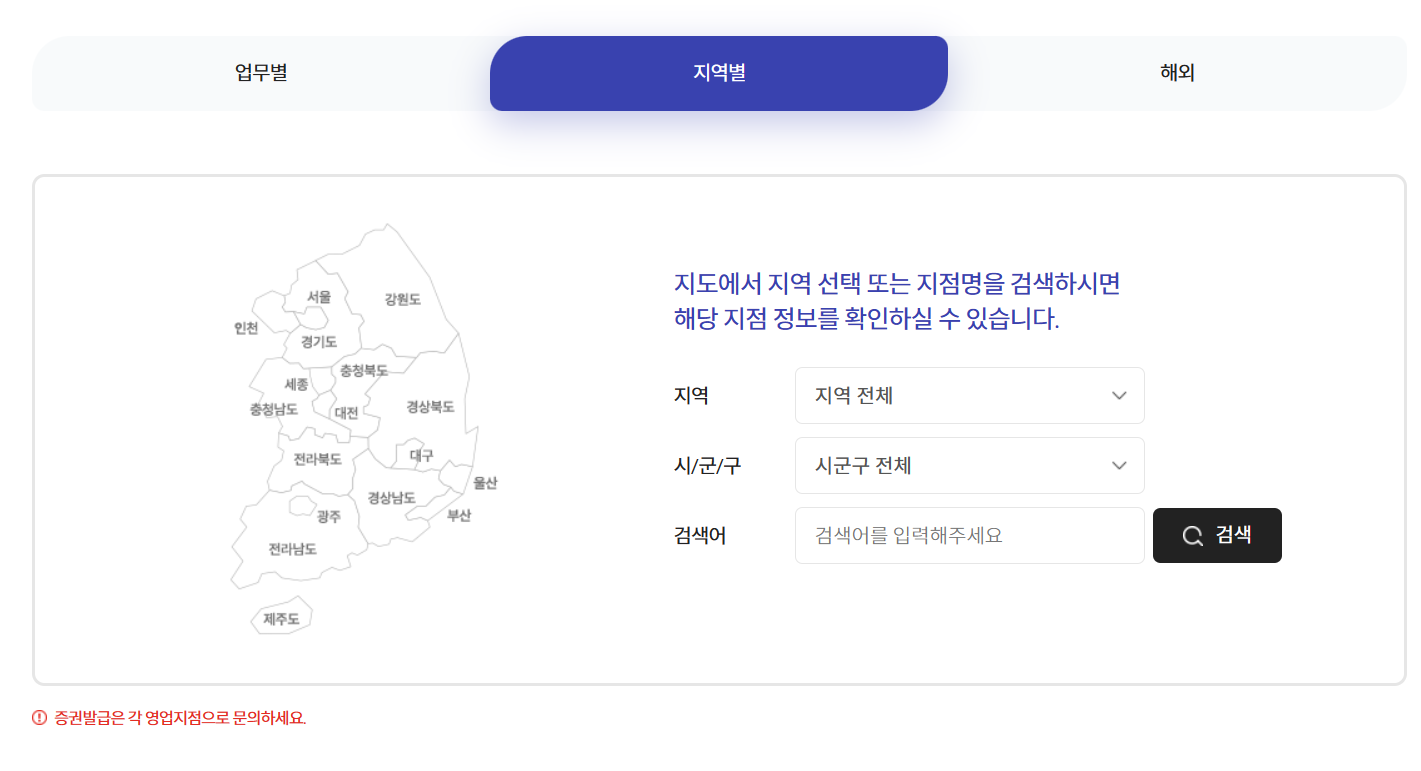This screenshot has height=771, width=1421.
Task: Expand the chevron on the 시/군/구 selector
Action: [x=1119, y=465]
